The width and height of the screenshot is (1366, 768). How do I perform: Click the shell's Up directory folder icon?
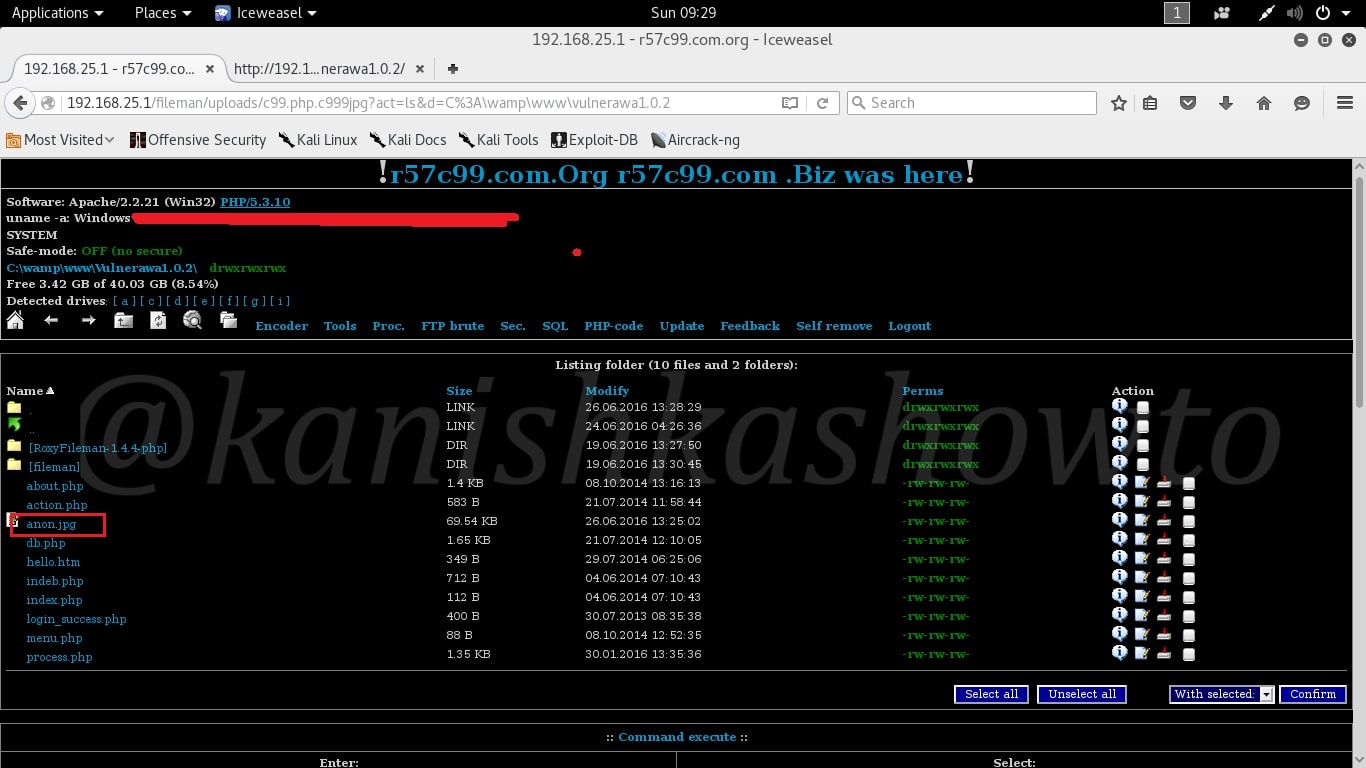pos(123,320)
